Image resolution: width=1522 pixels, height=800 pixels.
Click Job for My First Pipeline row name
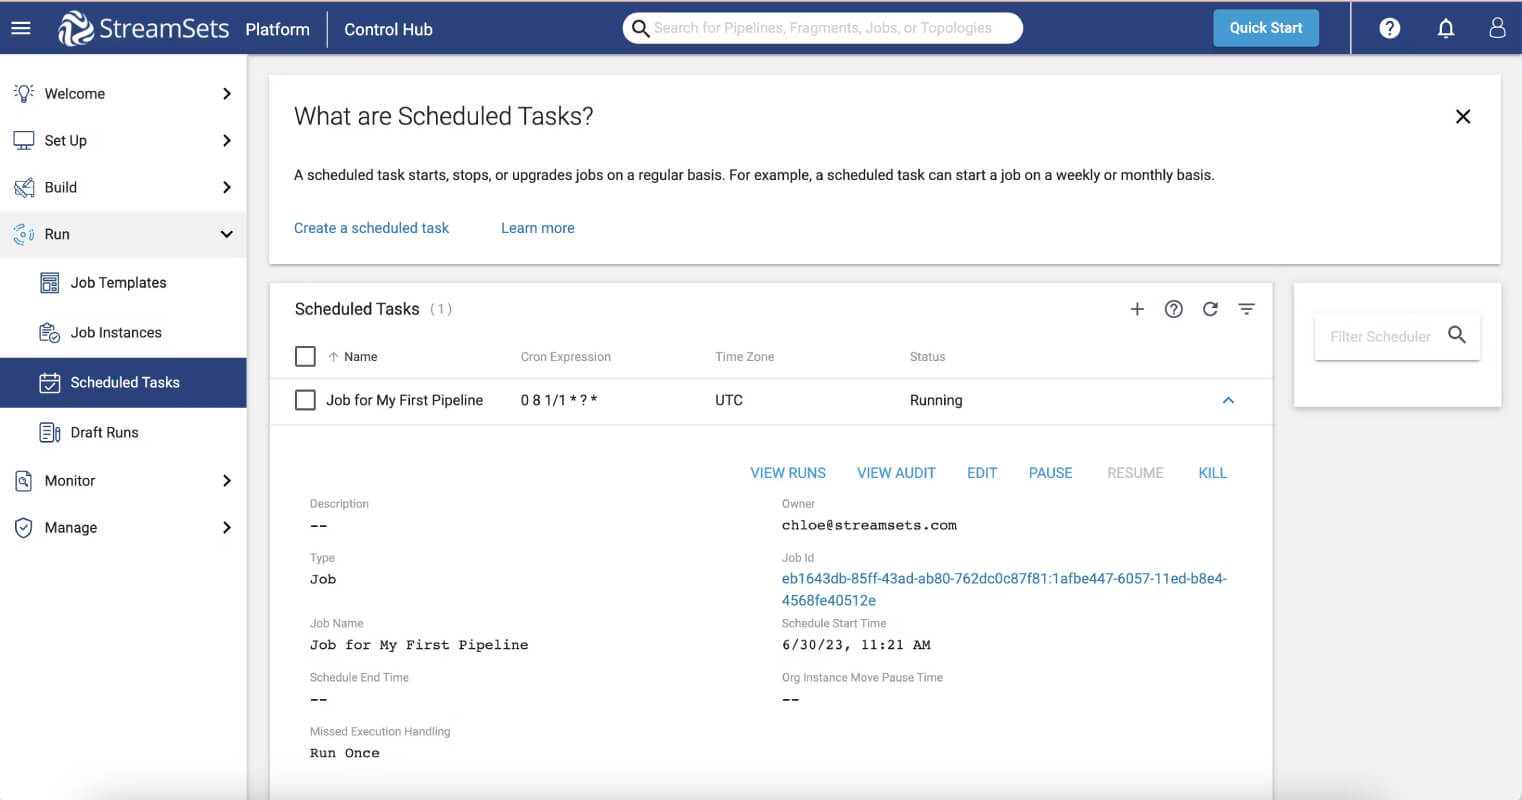click(404, 400)
